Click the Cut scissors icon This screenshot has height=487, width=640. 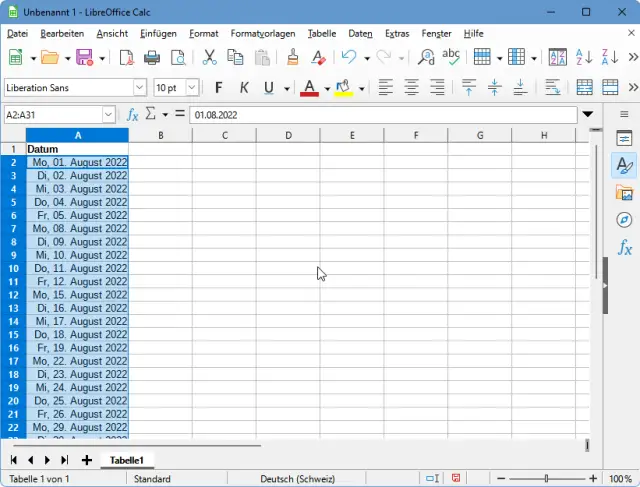[210, 58]
